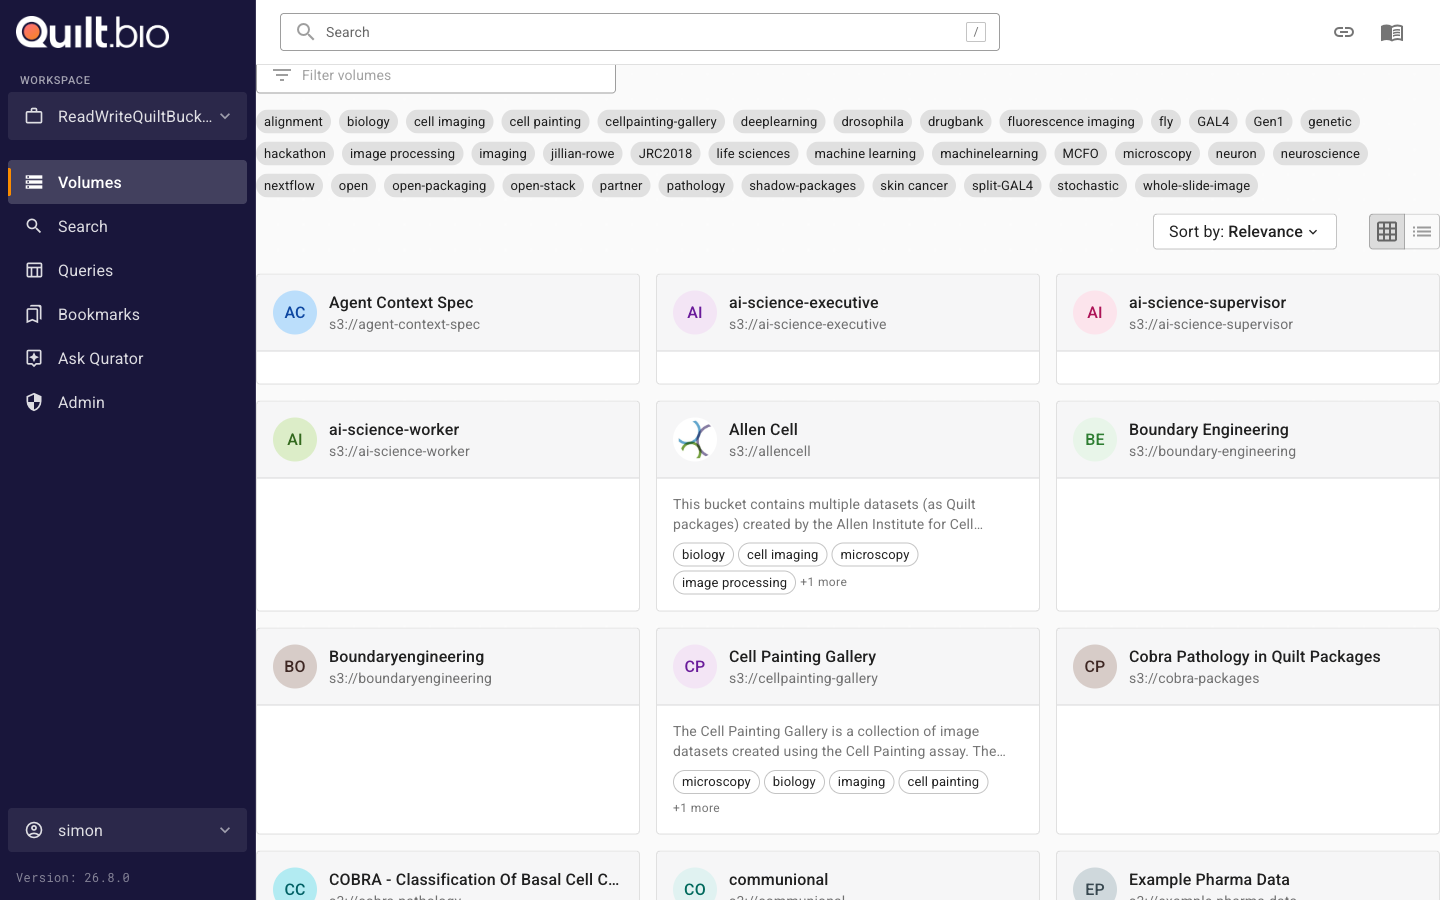
Task: Click the filter lines icon
Action: (282, 75)
